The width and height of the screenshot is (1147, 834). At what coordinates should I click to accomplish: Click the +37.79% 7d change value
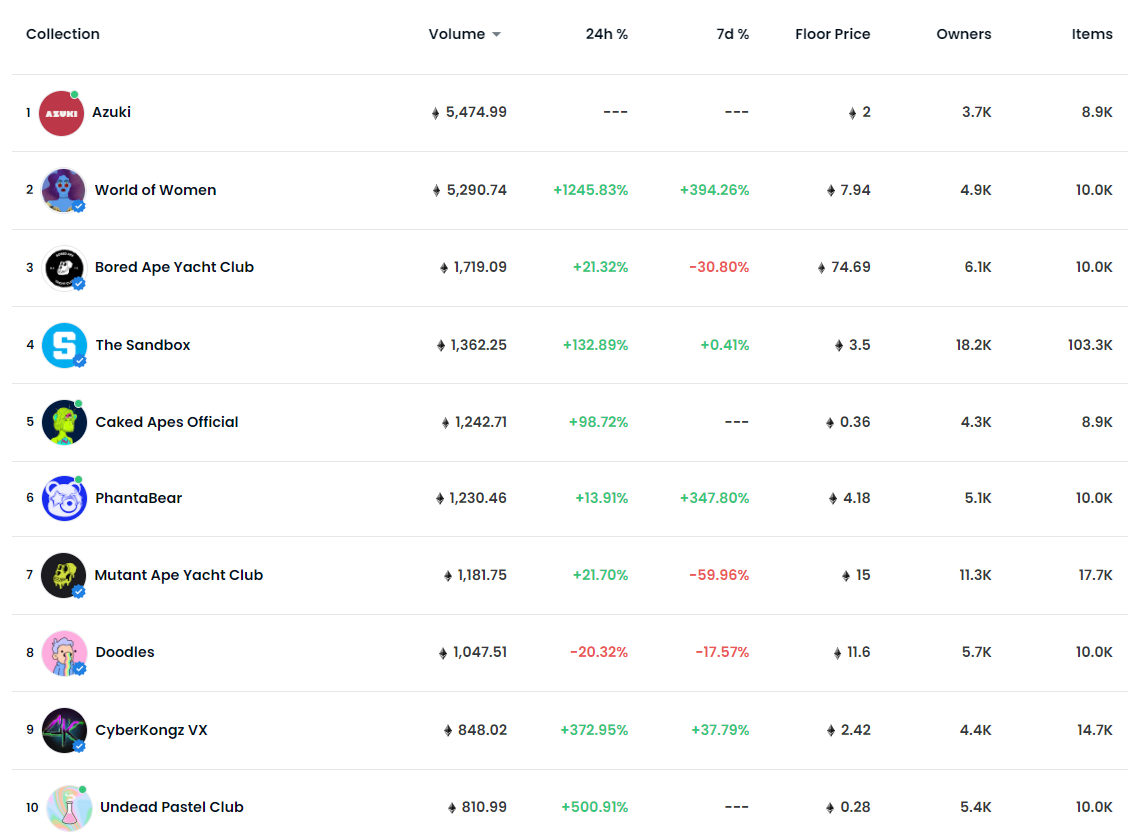[720, 730]
